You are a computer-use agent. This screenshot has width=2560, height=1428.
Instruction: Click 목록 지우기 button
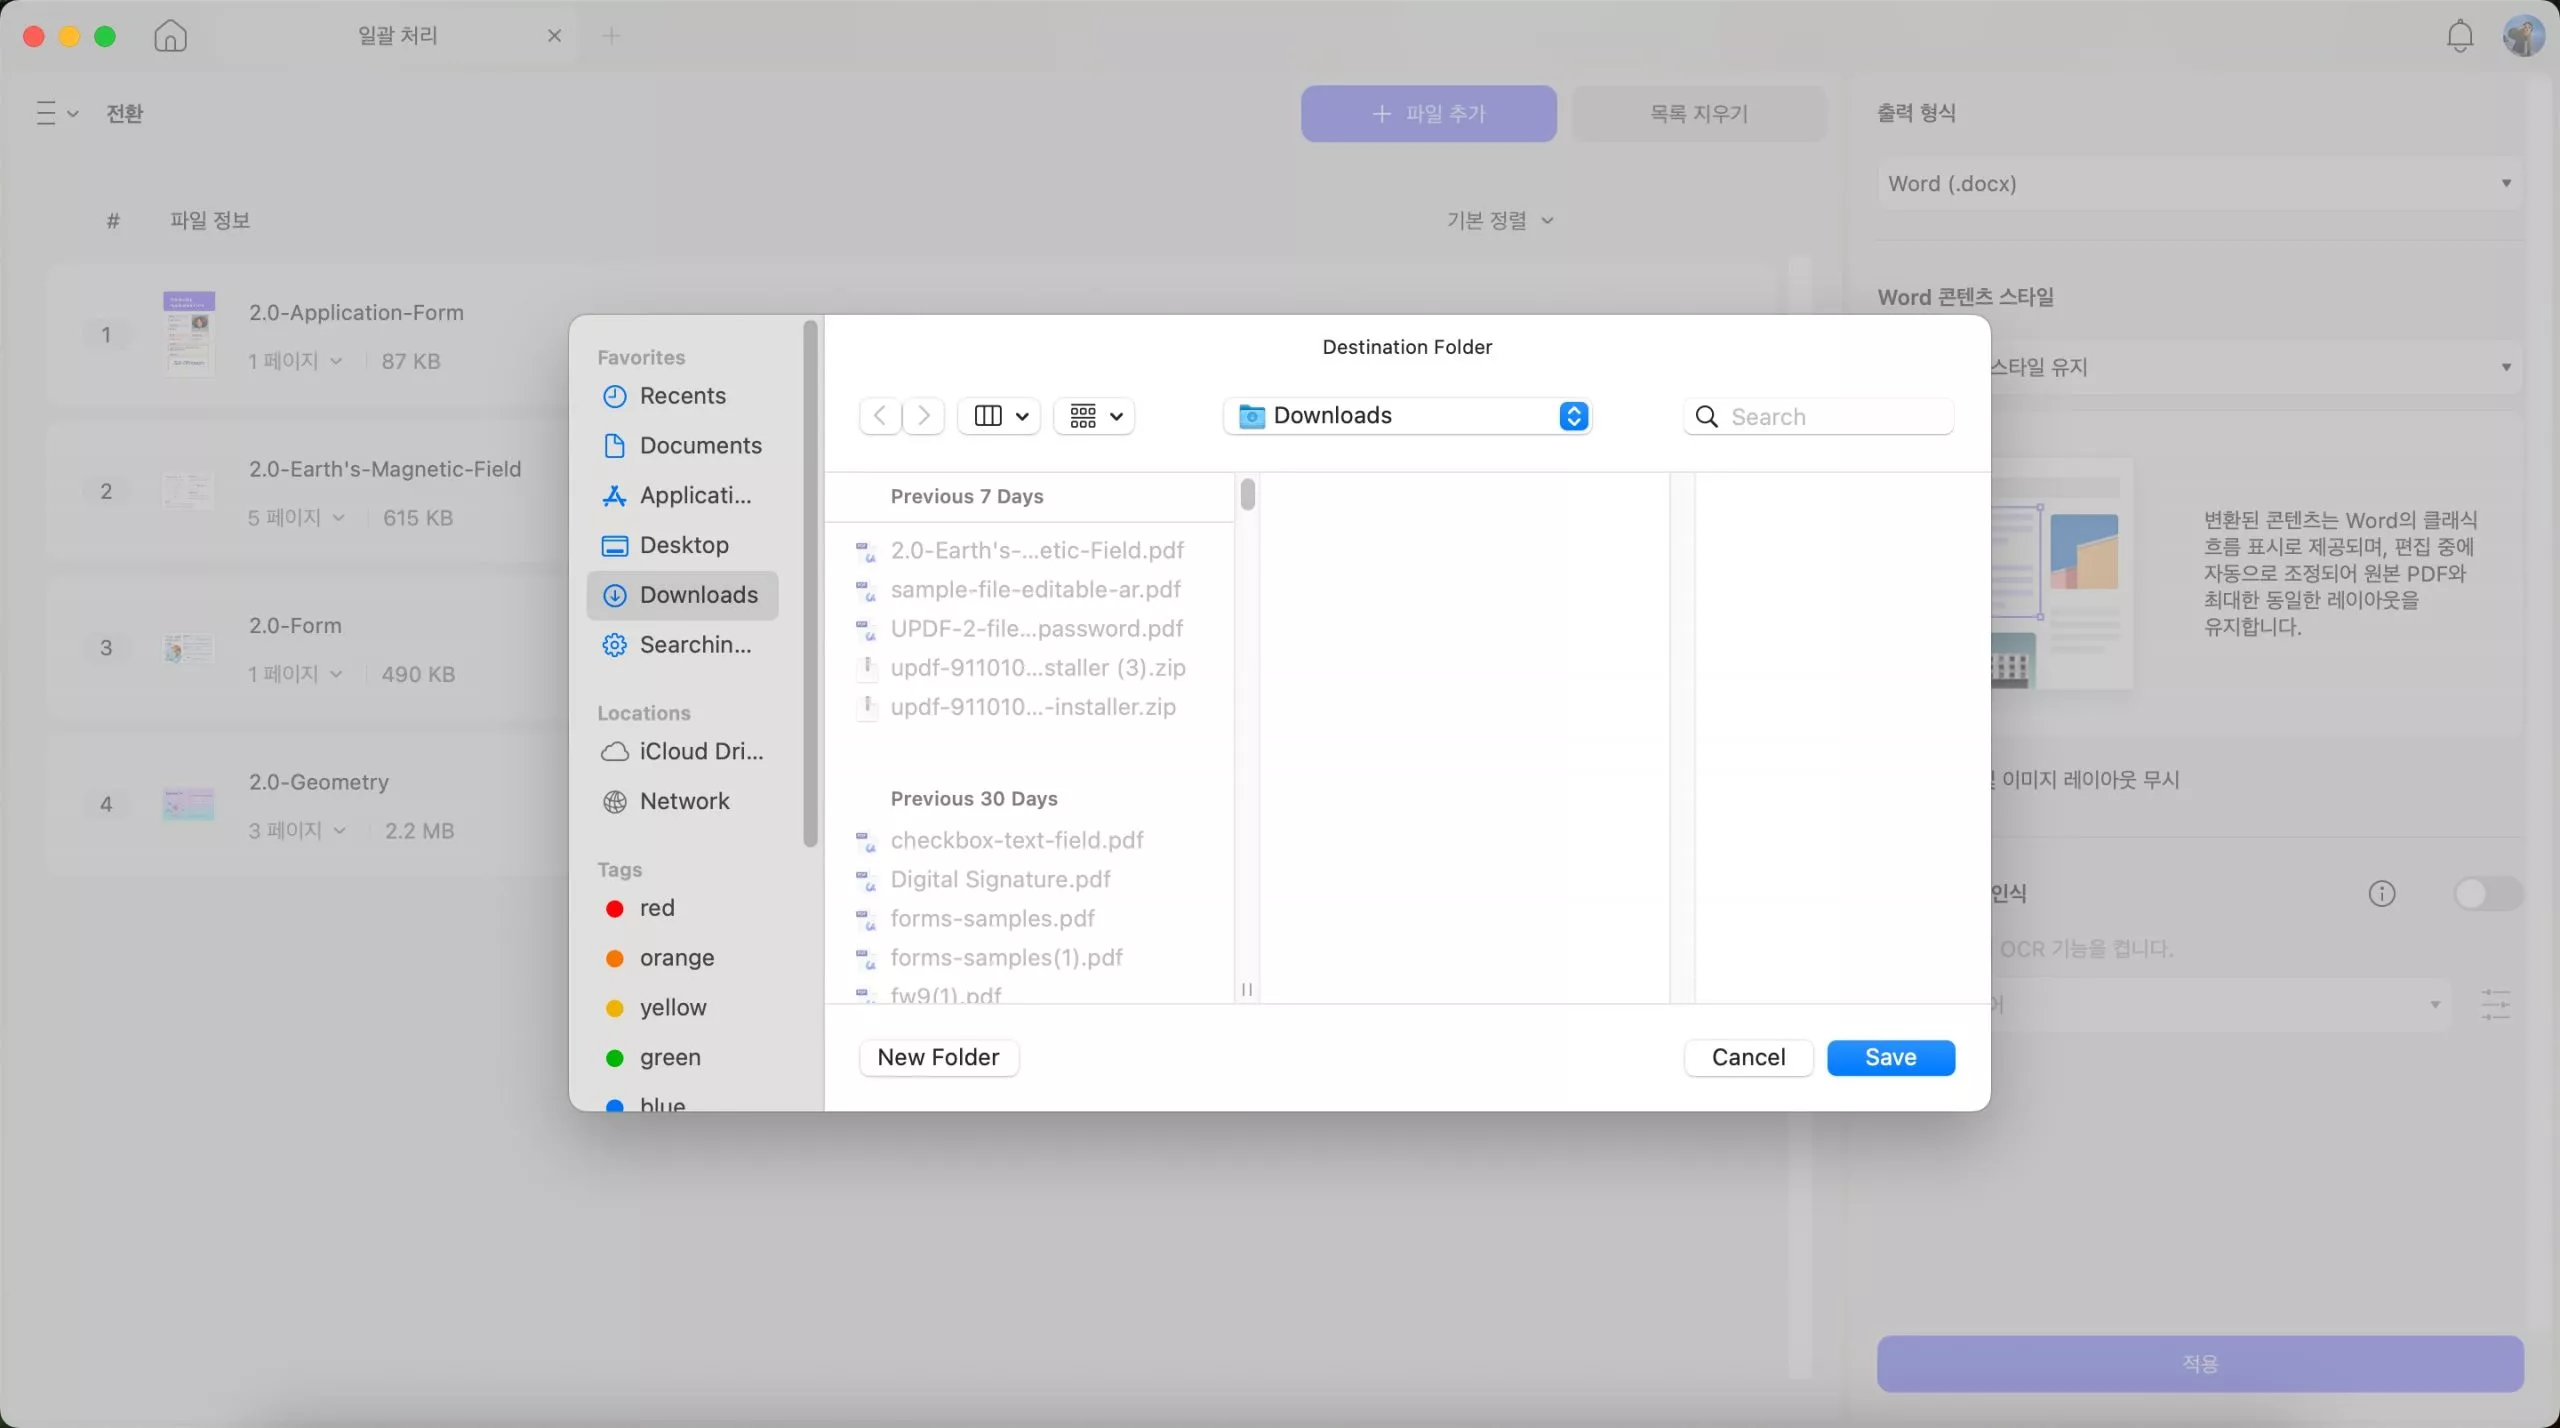1698,114
